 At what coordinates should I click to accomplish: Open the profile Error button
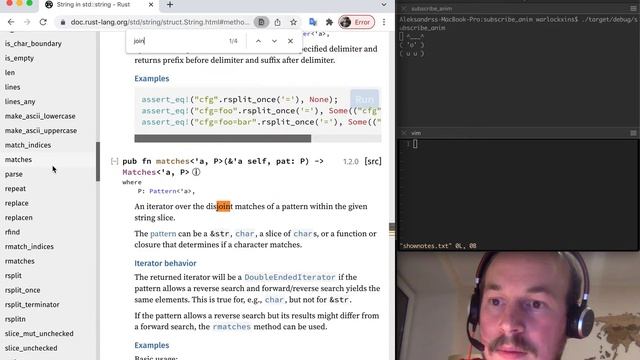[357, 22]
